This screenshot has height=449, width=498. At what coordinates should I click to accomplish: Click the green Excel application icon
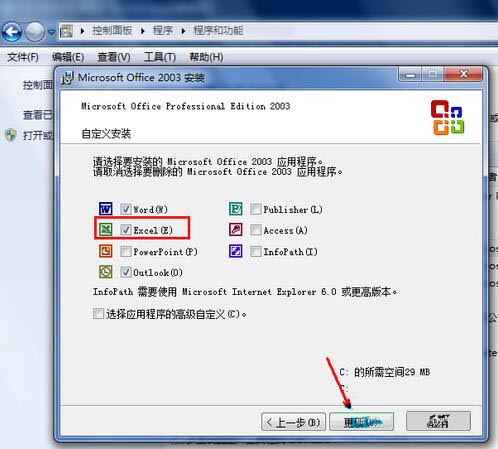[x=106, y=230]
